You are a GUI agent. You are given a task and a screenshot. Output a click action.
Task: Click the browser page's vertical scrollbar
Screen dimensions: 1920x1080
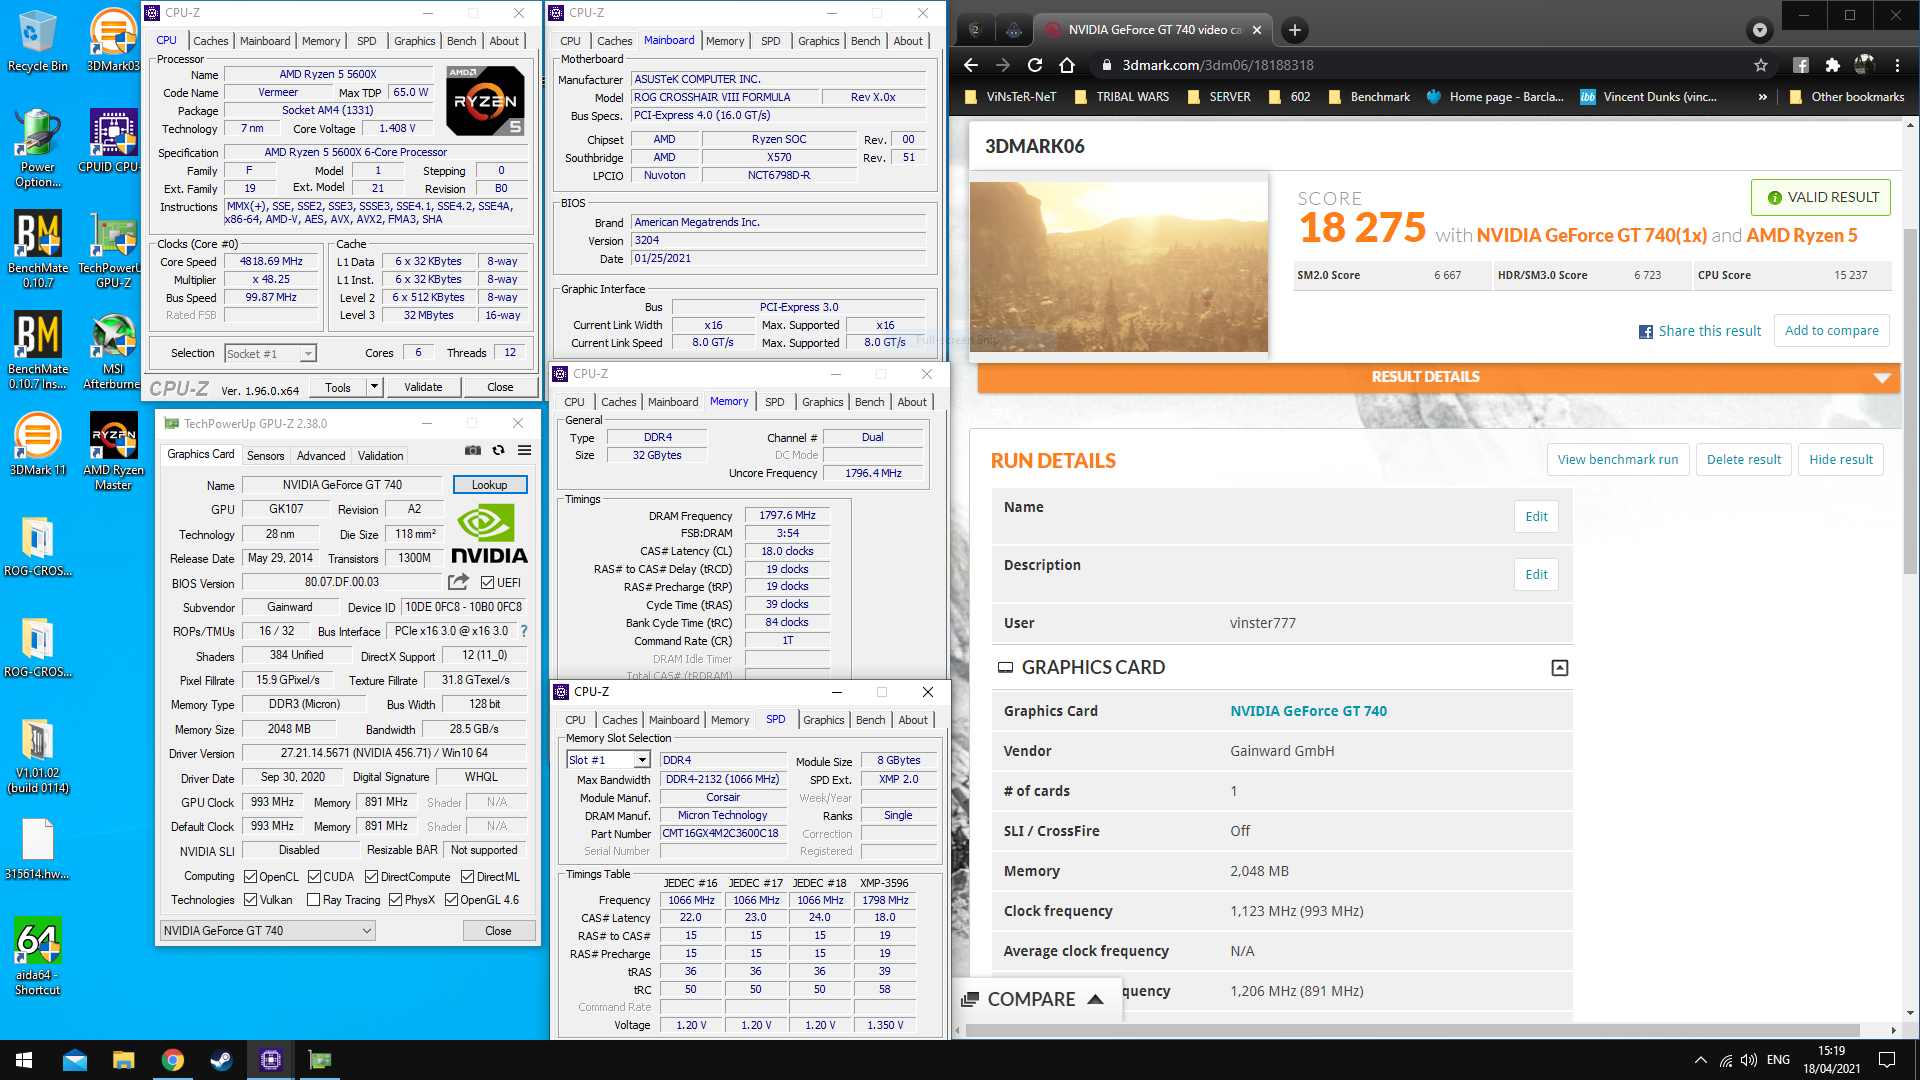[1910, 400]
